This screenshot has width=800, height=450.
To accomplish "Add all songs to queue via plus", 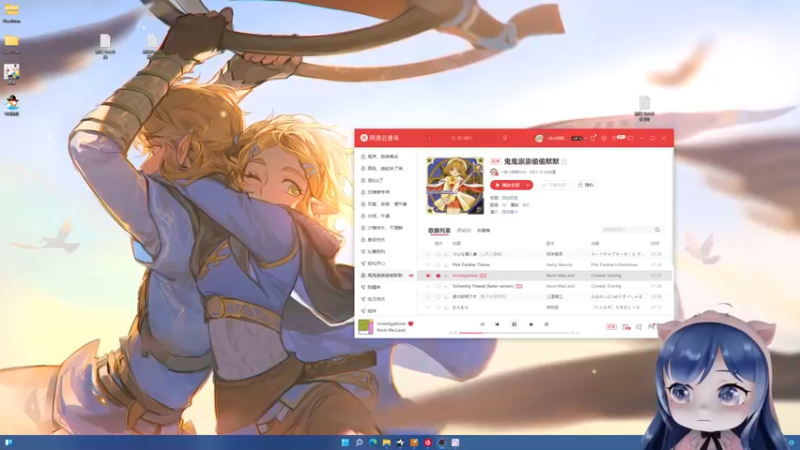I will pos(528,185).
